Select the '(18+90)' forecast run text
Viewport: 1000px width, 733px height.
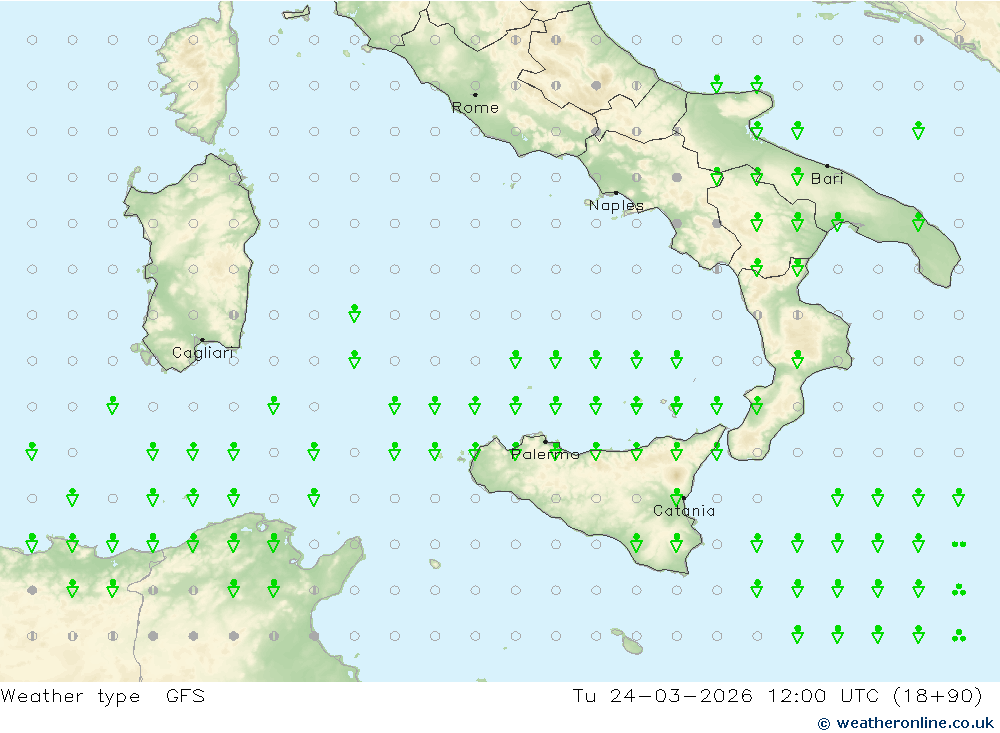click(x=938, y=695)
